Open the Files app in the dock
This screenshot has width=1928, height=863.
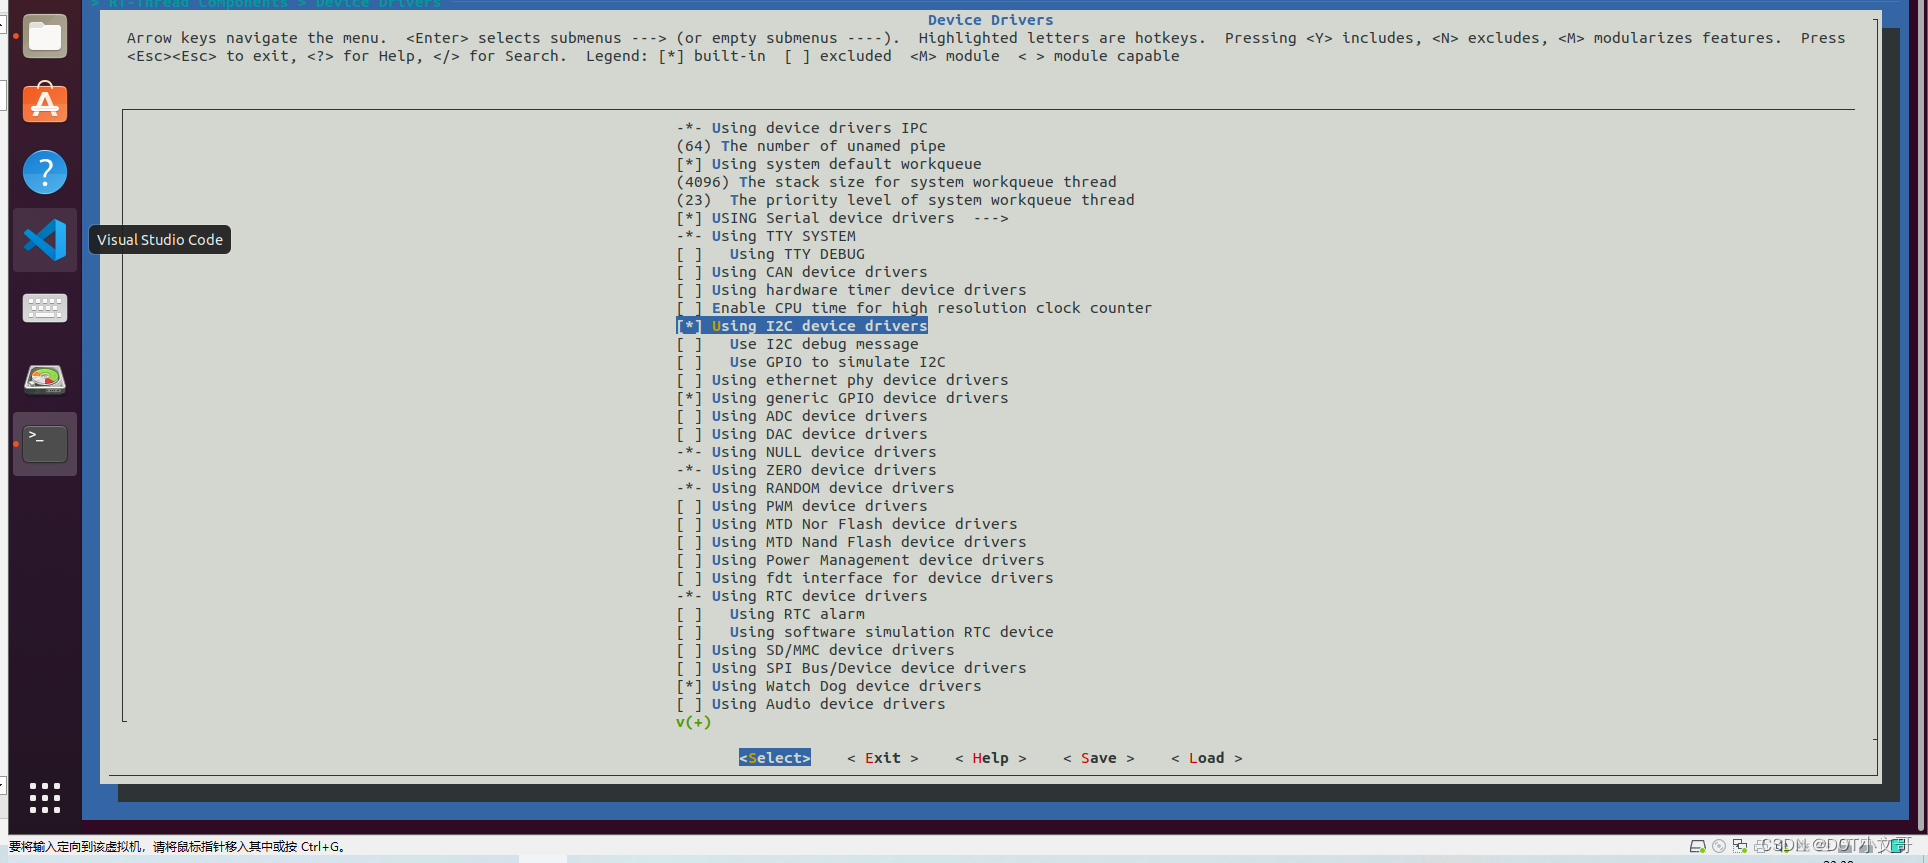45,37
